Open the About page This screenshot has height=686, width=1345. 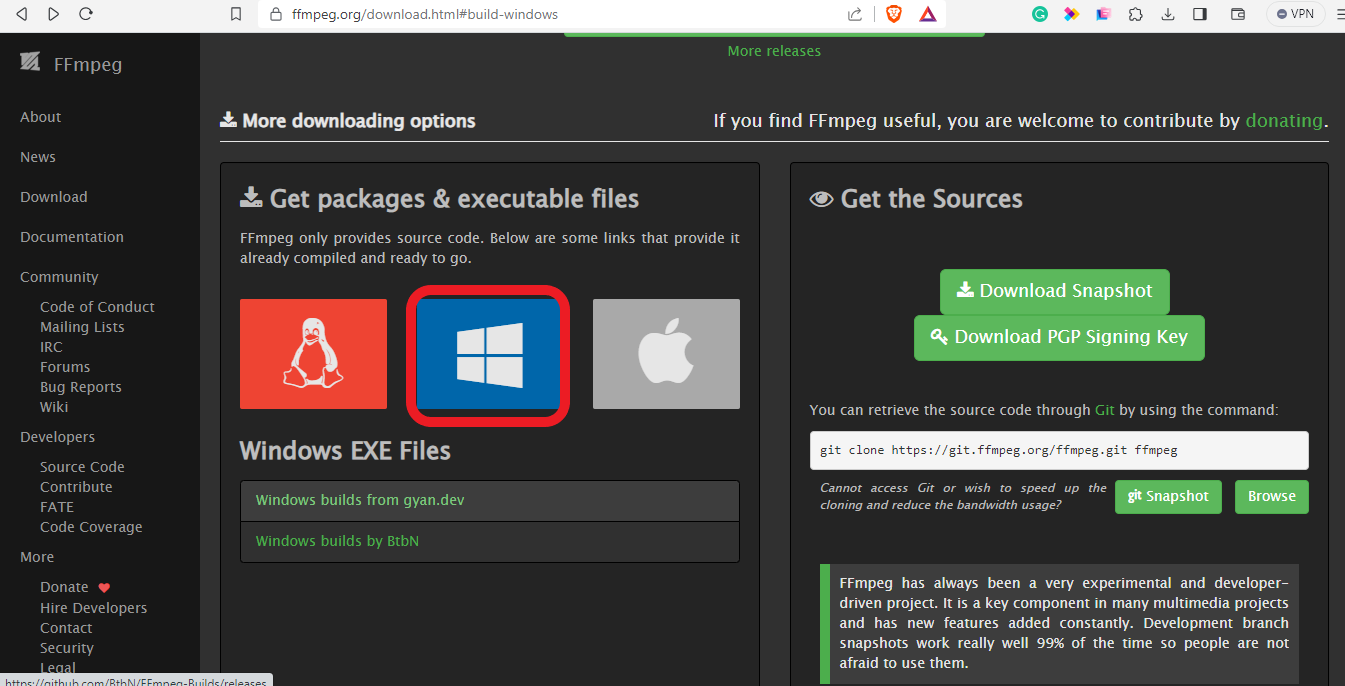coord(41,117)
